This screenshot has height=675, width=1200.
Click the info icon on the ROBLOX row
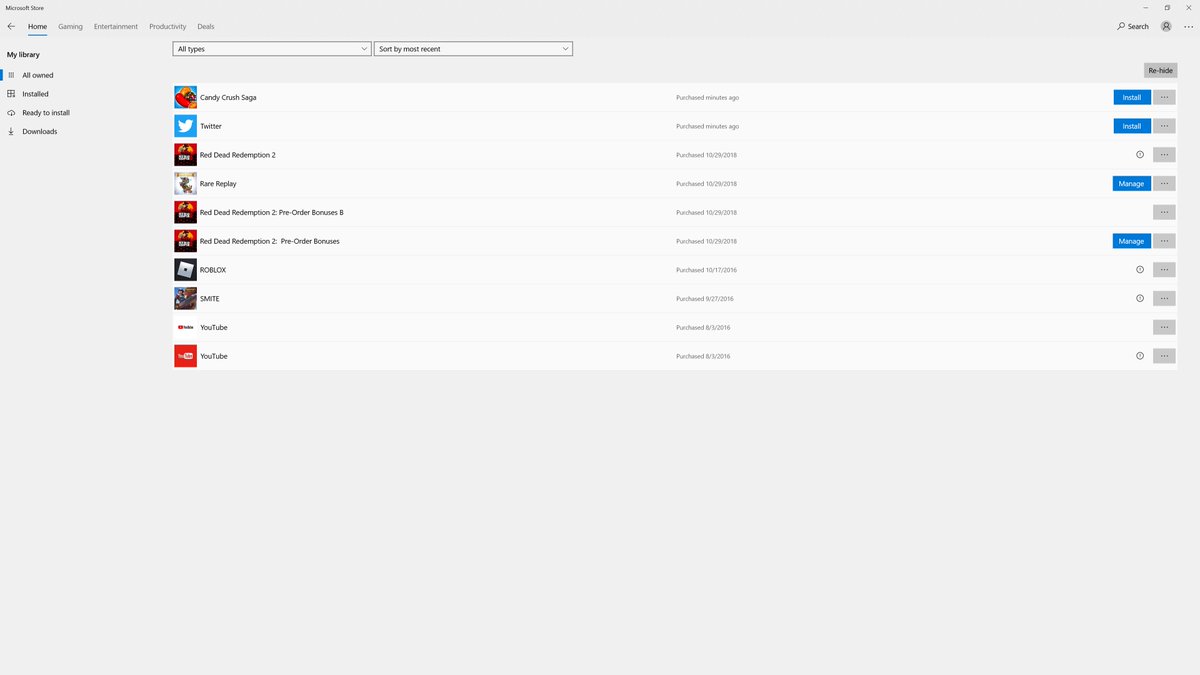pyautogui.click(x=1140, y=270)
